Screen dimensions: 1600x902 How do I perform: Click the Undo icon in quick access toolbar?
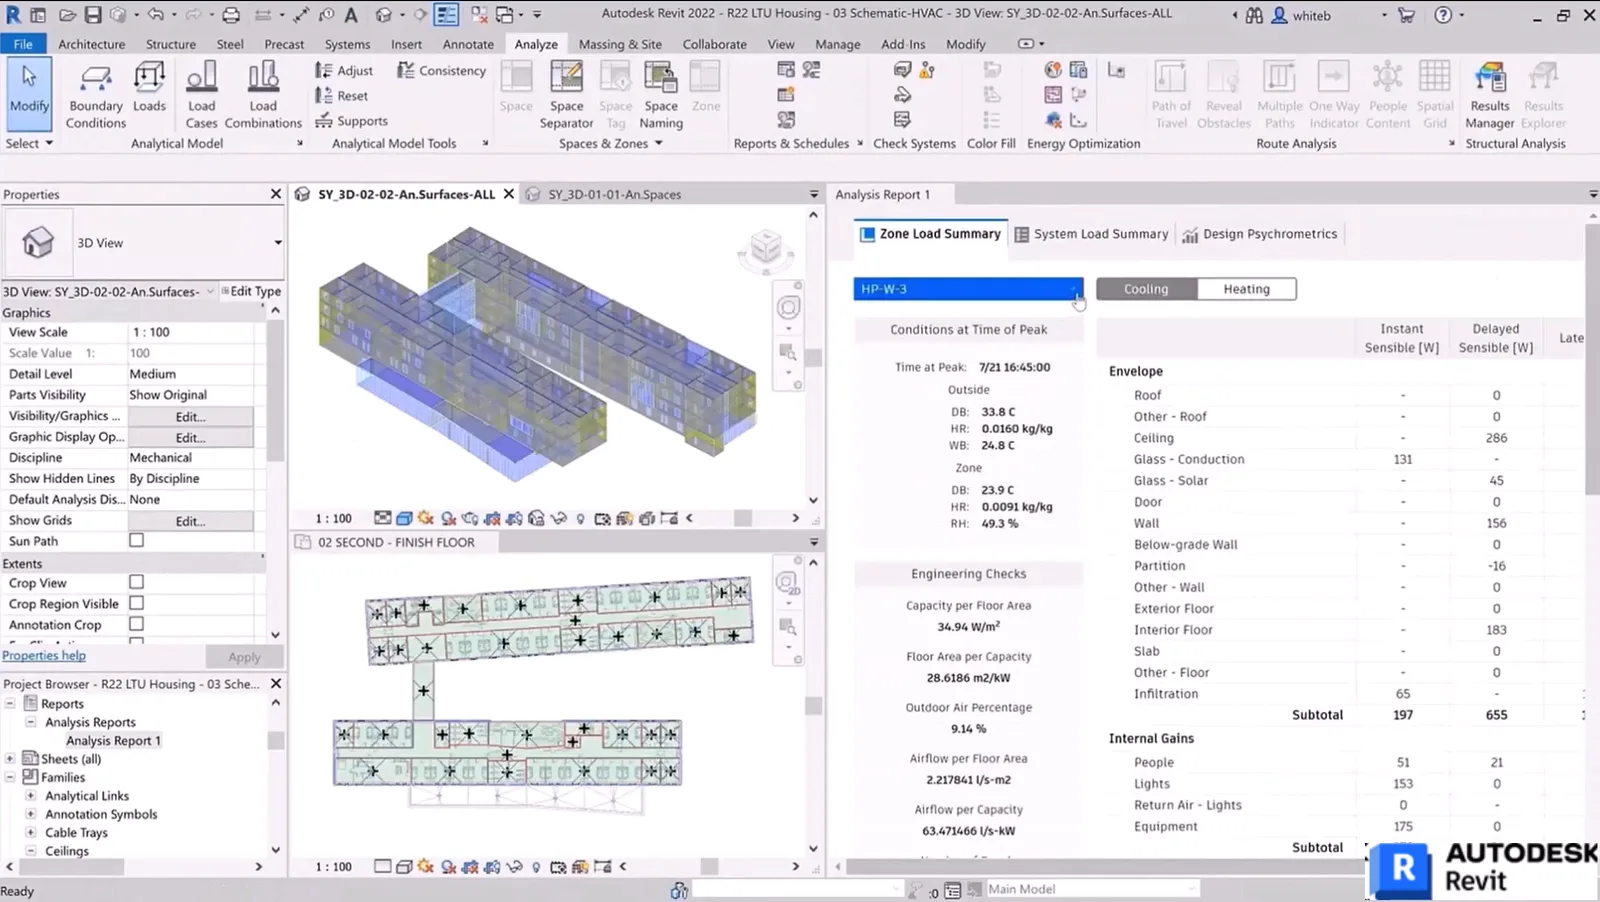pyautogui.click(x=155, y=15)
